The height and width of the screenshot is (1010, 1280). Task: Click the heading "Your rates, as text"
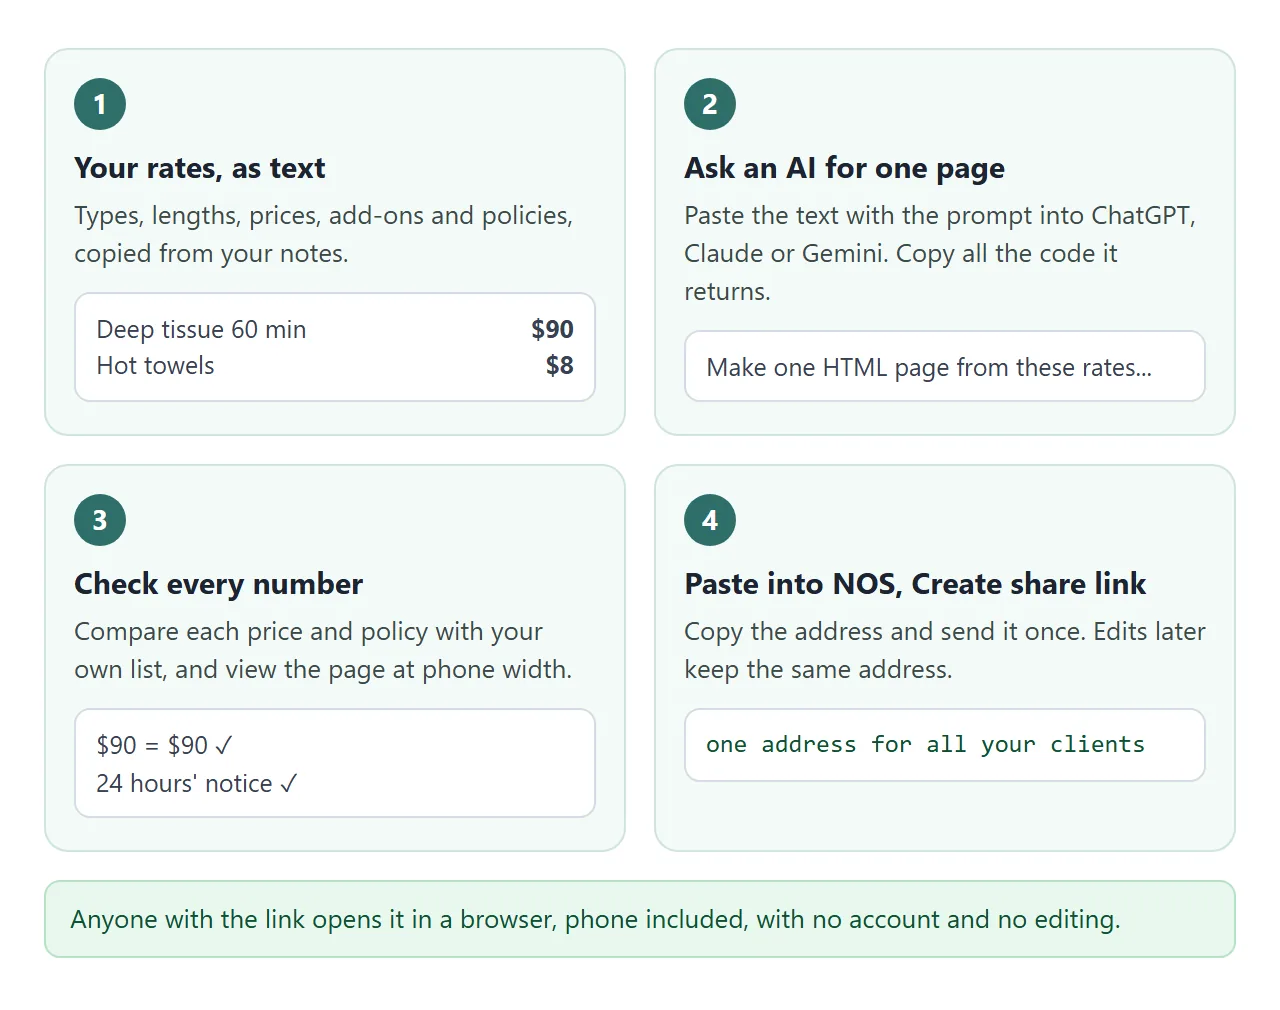(199, 168)
